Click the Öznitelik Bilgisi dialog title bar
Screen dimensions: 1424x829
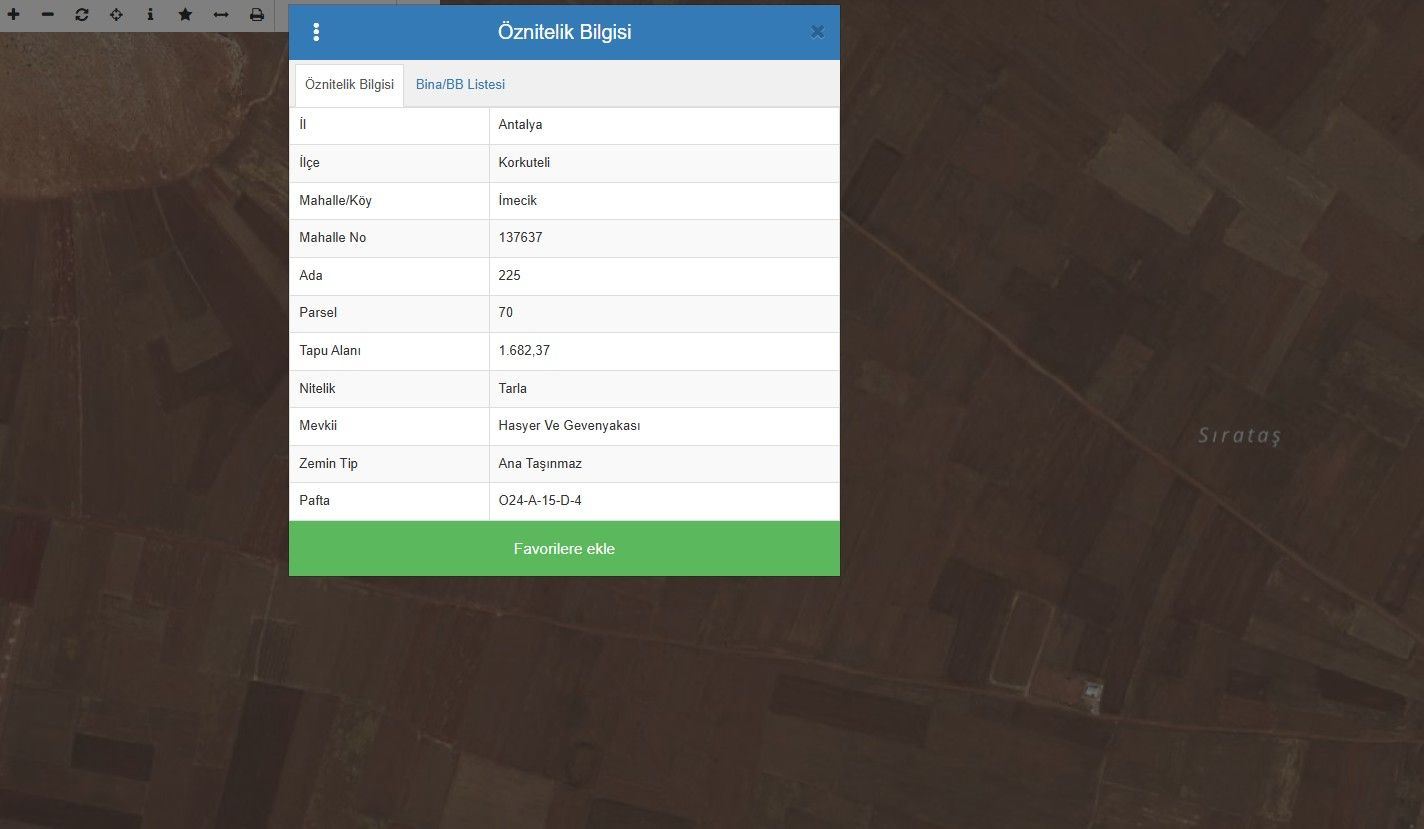pyautogui.click(x=564, y=32)
